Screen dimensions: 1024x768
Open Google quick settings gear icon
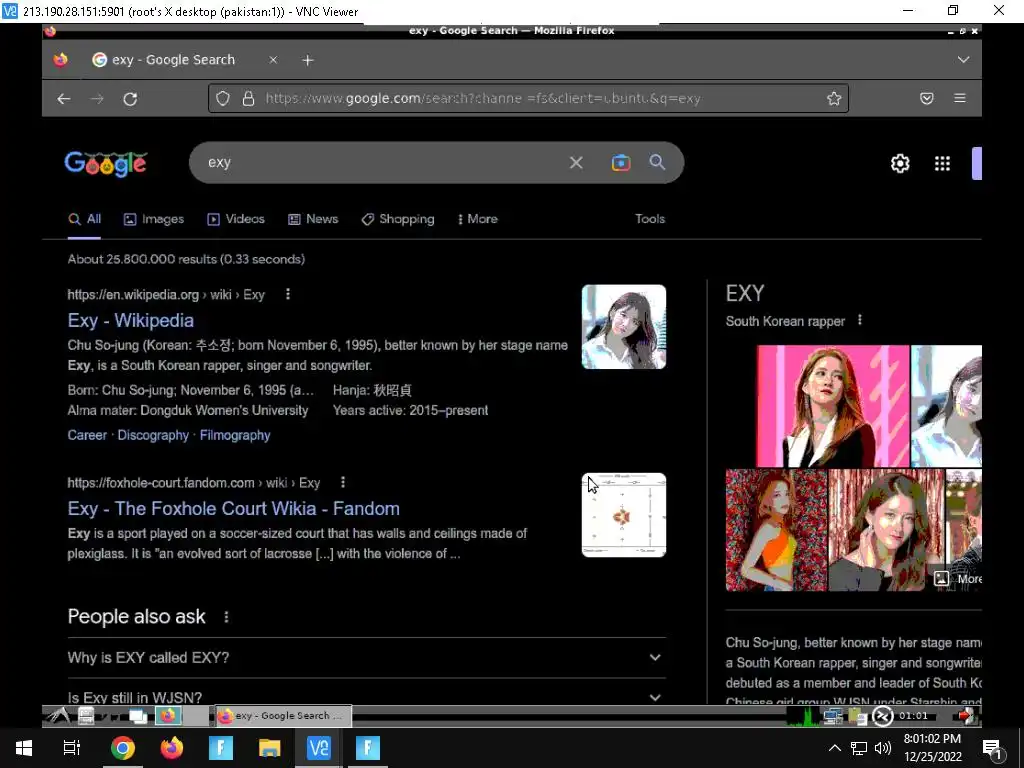coord(900,163)
